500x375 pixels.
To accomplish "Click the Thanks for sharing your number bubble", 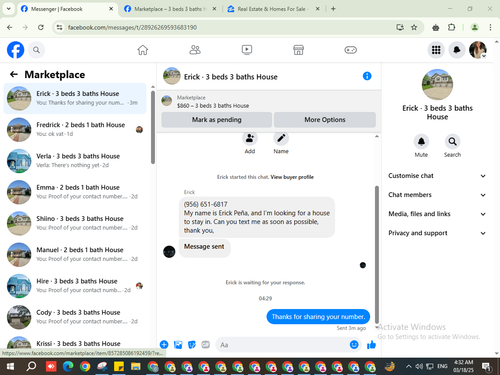I will coord(318,317).
